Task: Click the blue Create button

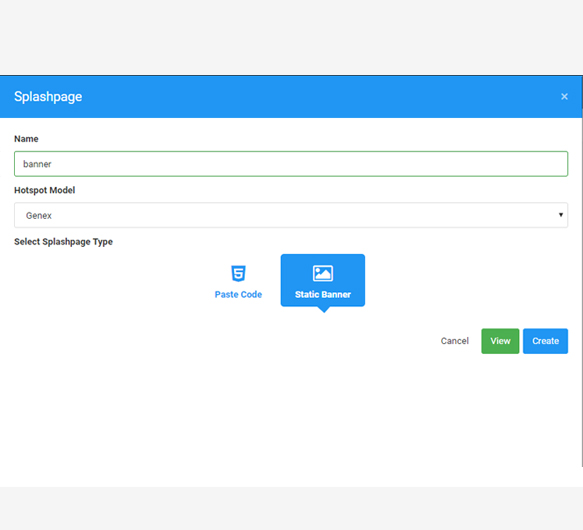Action: (x=545, y=341)
